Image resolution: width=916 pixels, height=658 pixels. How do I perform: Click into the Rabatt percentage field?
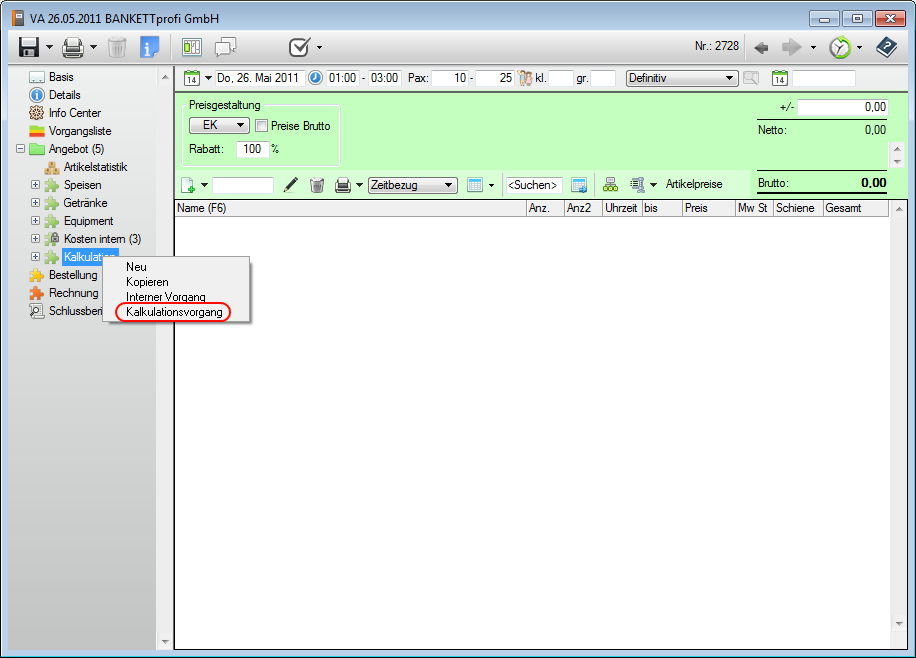pos(251,149)
